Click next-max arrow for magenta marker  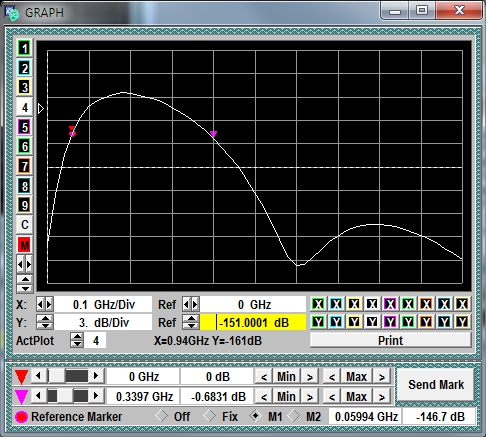point(382,397)
